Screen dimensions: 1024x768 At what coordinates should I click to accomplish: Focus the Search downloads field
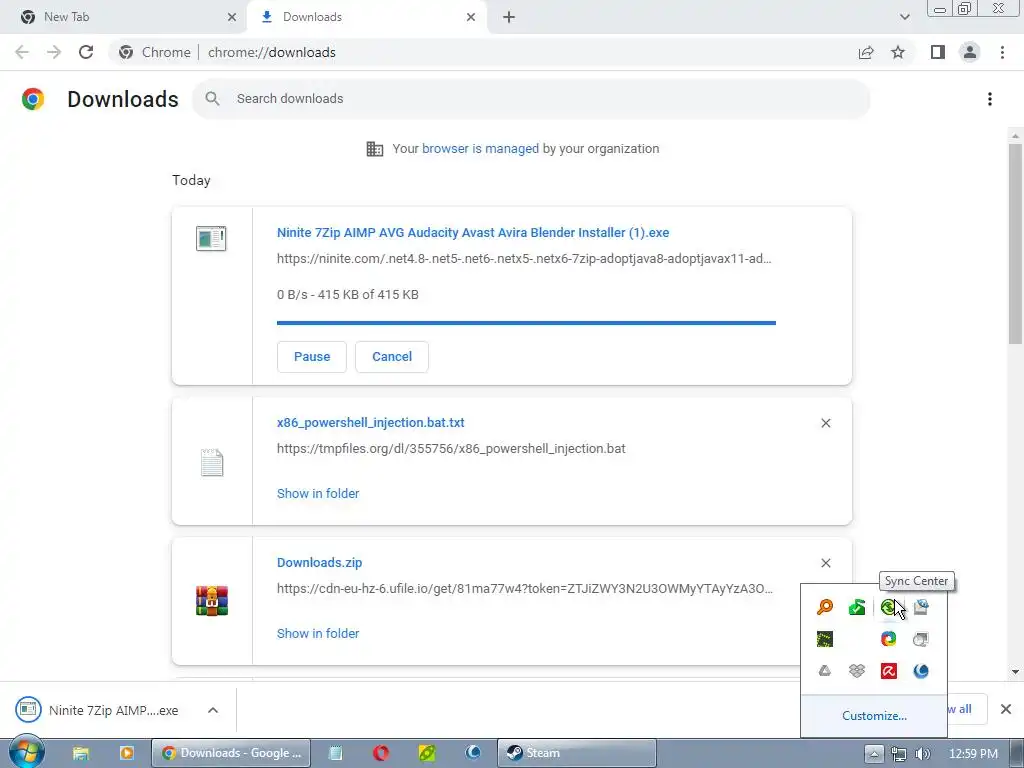pyautogui.click(x=532, y=99)
